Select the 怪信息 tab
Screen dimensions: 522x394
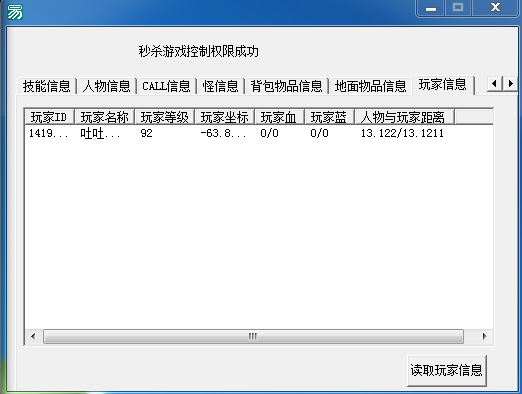[x=220, y=86]
